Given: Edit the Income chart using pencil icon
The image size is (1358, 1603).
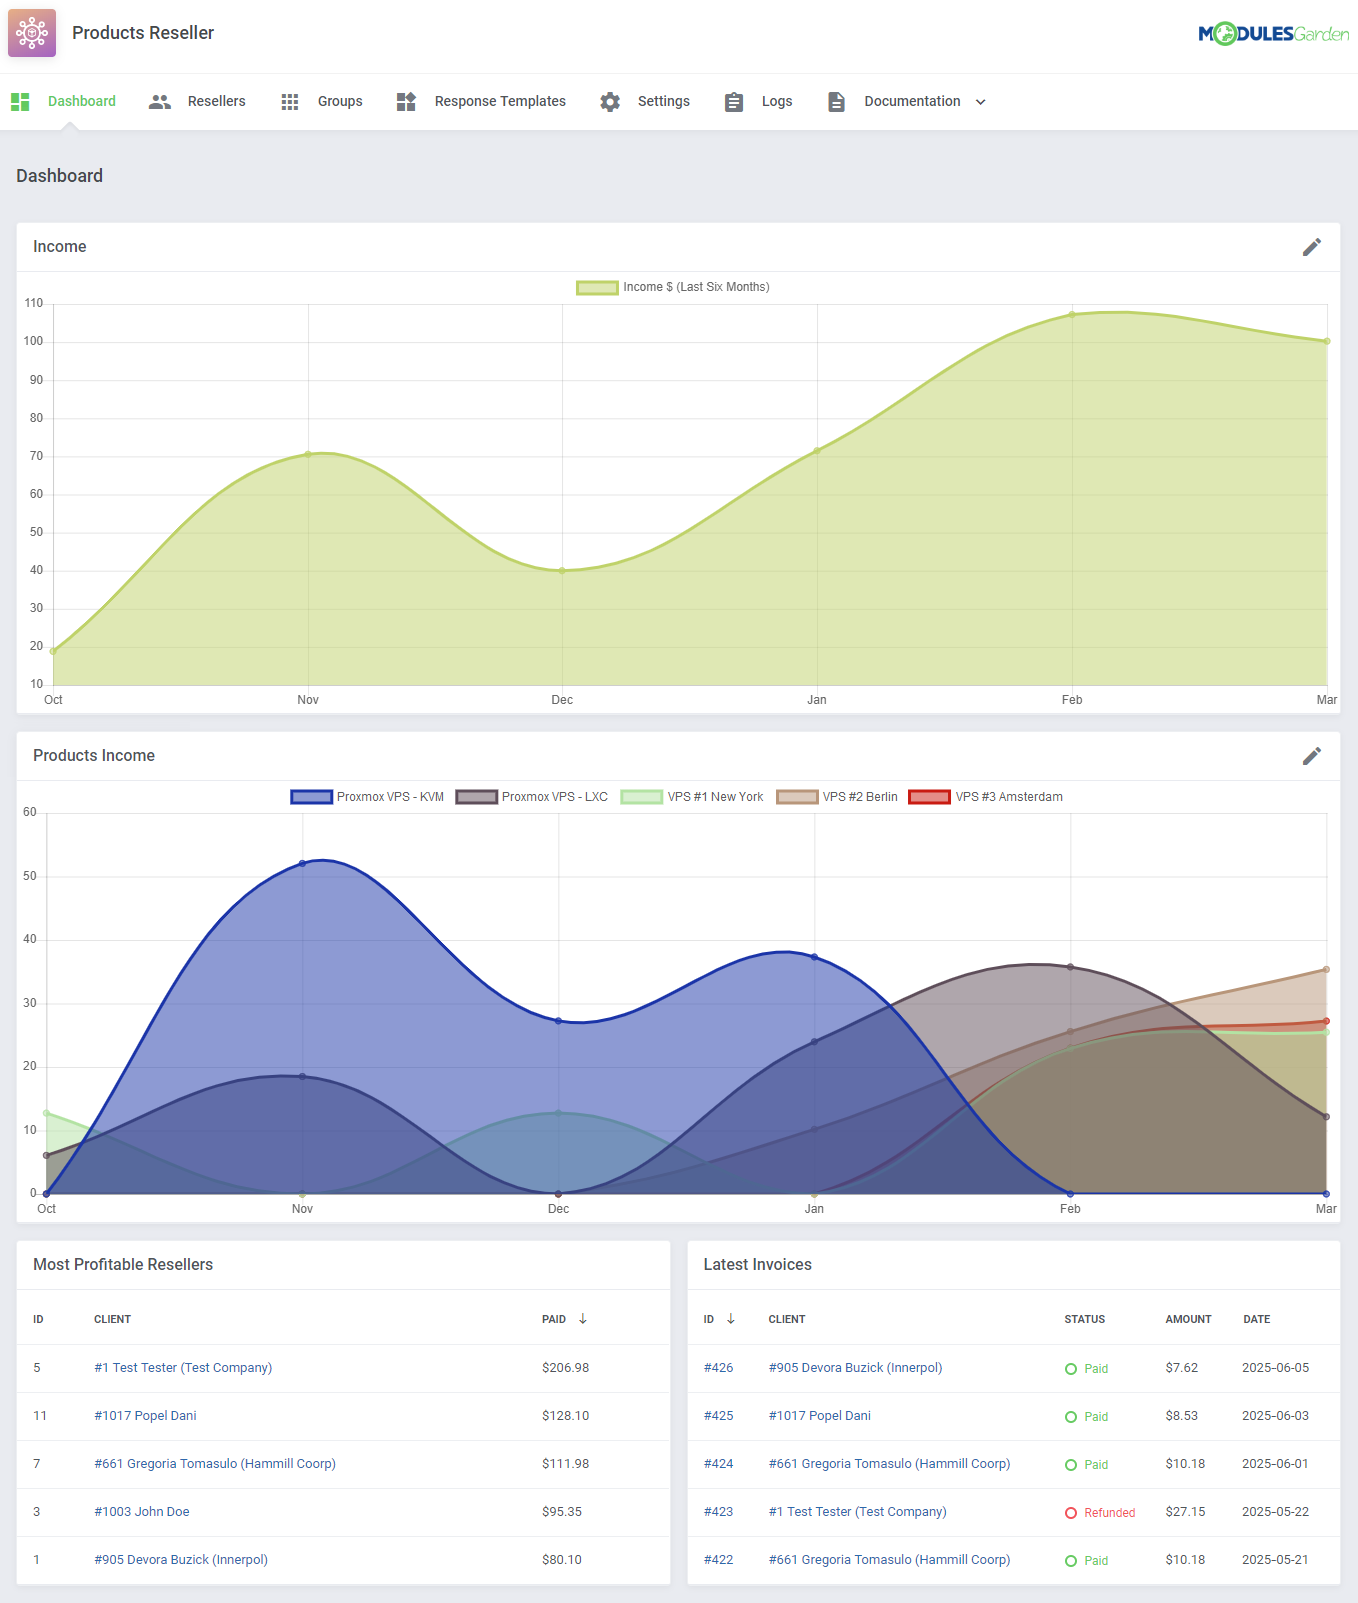Looking at the screenshot, I should click(1311, 247).
